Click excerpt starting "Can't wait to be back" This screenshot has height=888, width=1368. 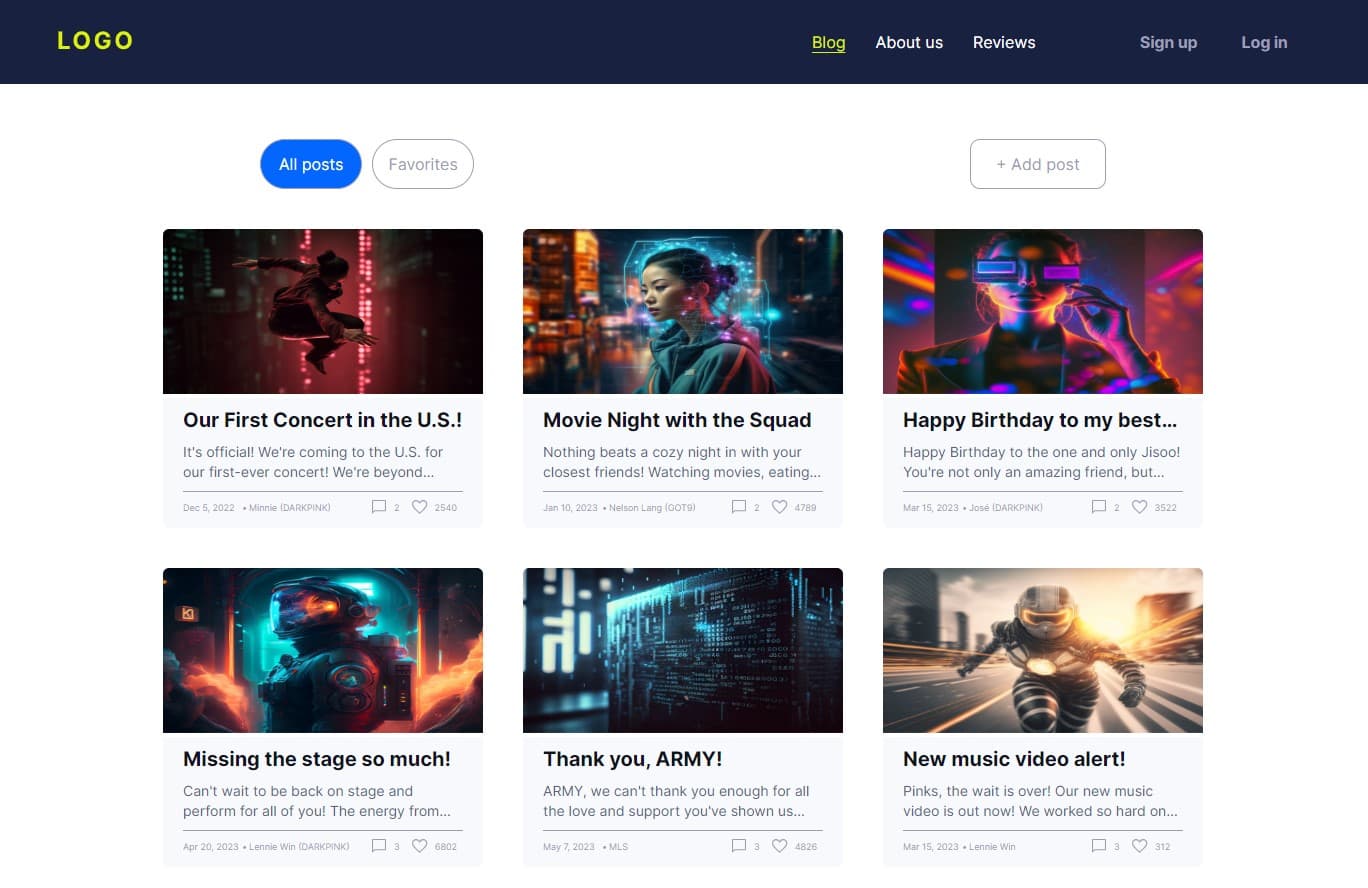317,801
